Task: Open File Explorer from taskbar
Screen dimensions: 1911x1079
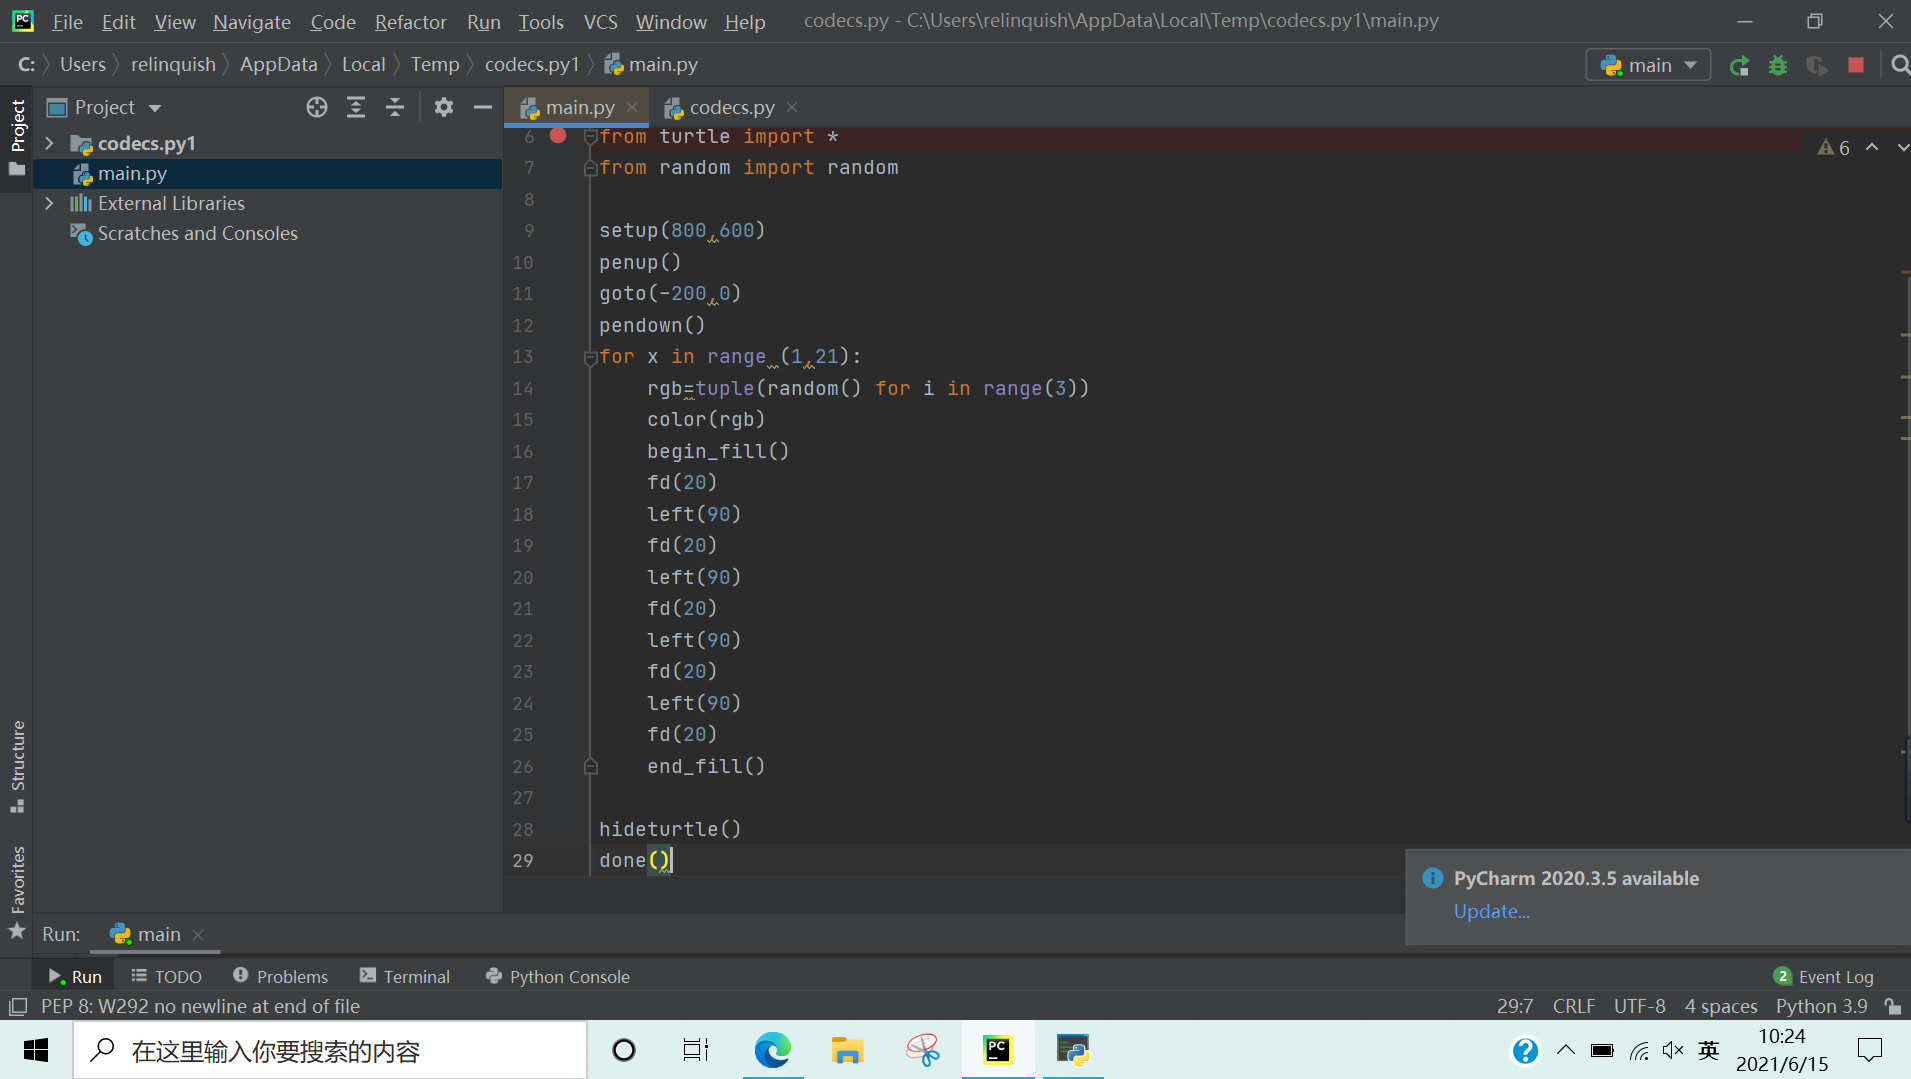Action: tap(847, 1050)
